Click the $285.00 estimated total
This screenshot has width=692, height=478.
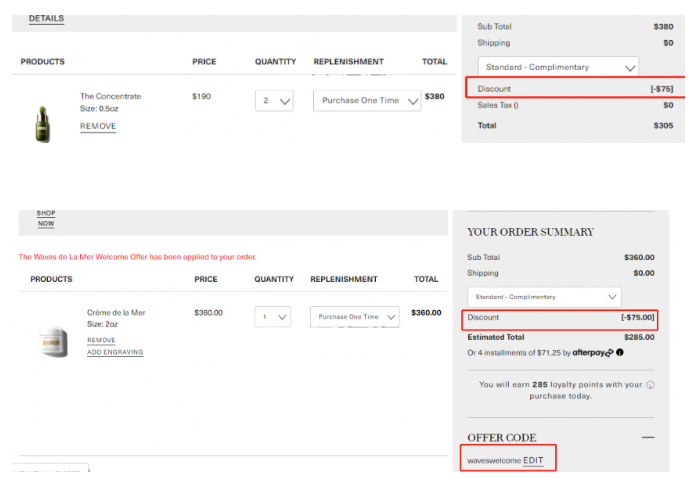[x=639, y=337]
